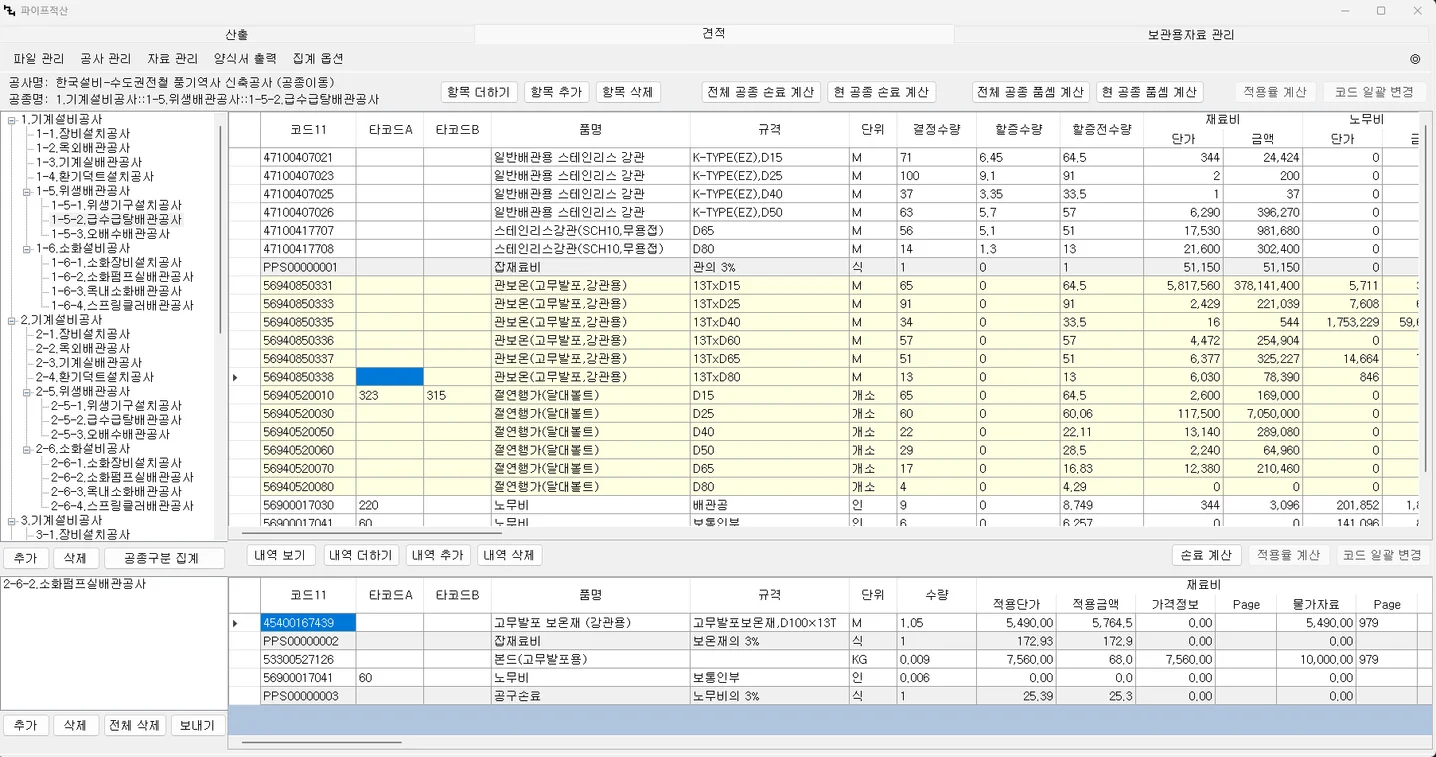This screenshot has height=757, width=1436.
Task: Run 현 공종 손료 계산
Action: [881, 92]
